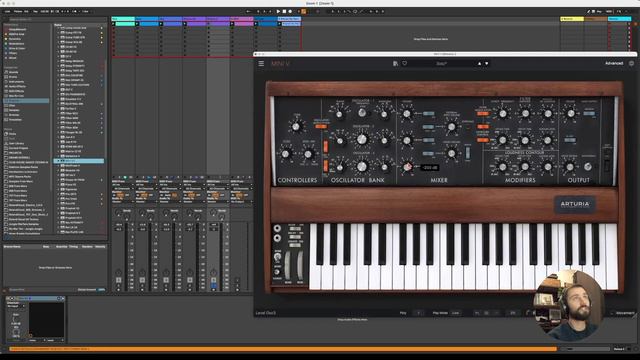640x360 pixels.
Task: Toggle External Input switch in Mixer
Action: (428, 127)
